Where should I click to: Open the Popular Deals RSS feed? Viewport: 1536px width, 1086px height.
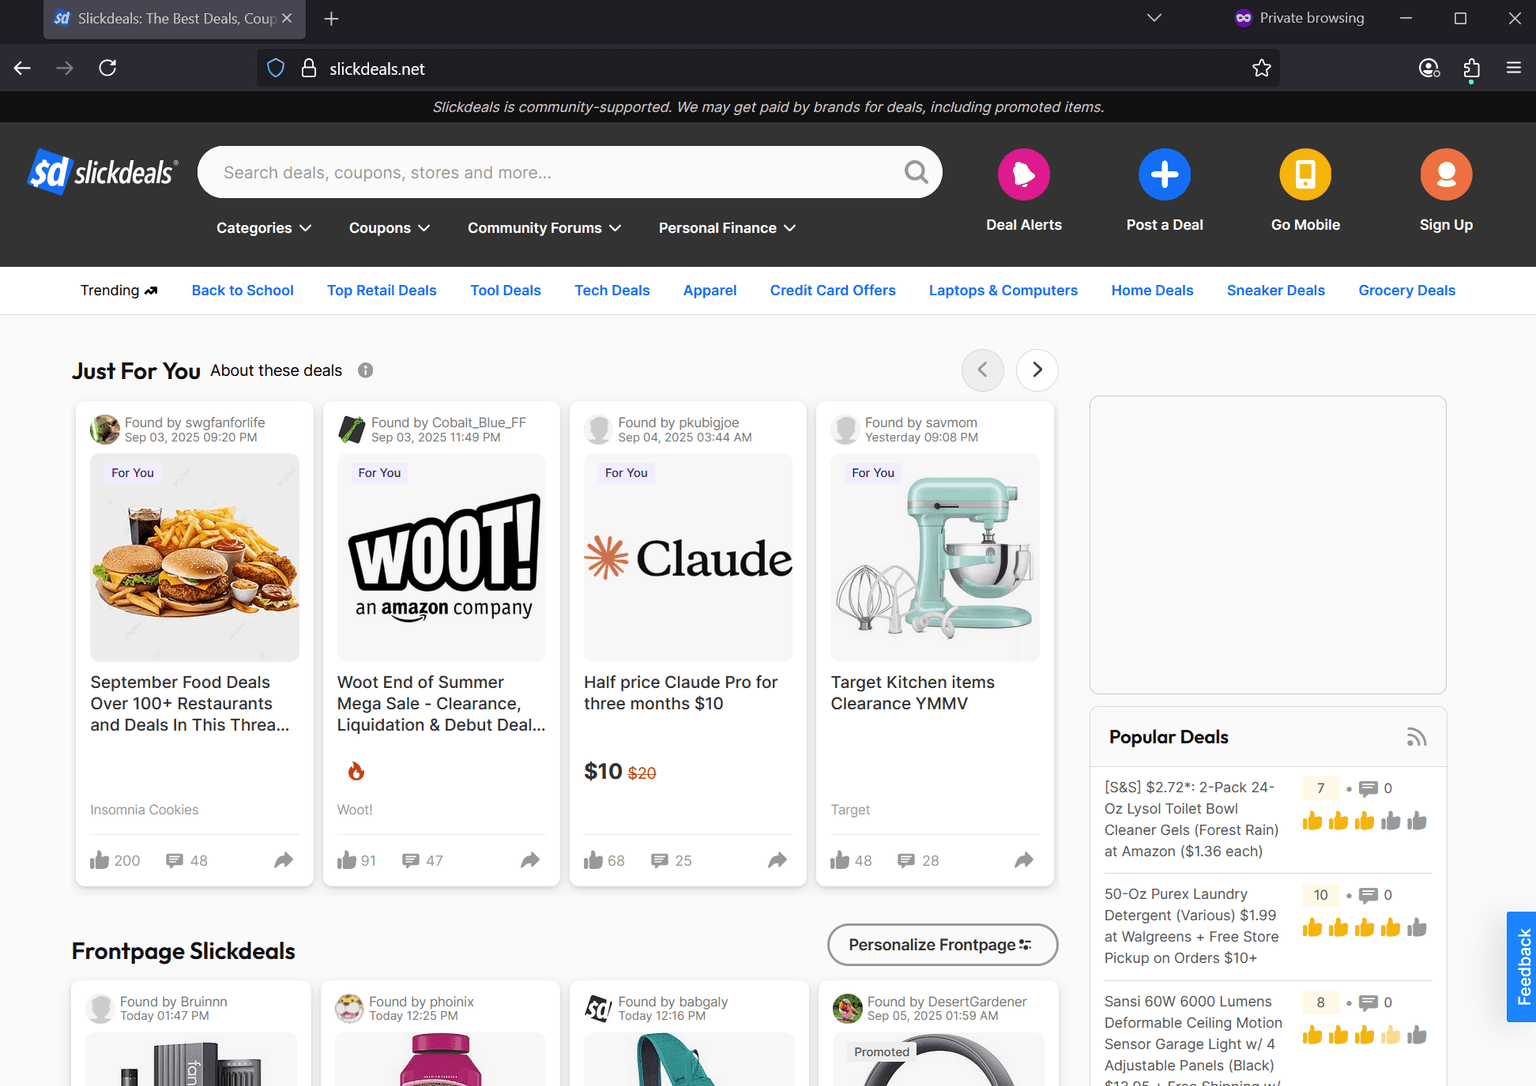click(1416, 736)
